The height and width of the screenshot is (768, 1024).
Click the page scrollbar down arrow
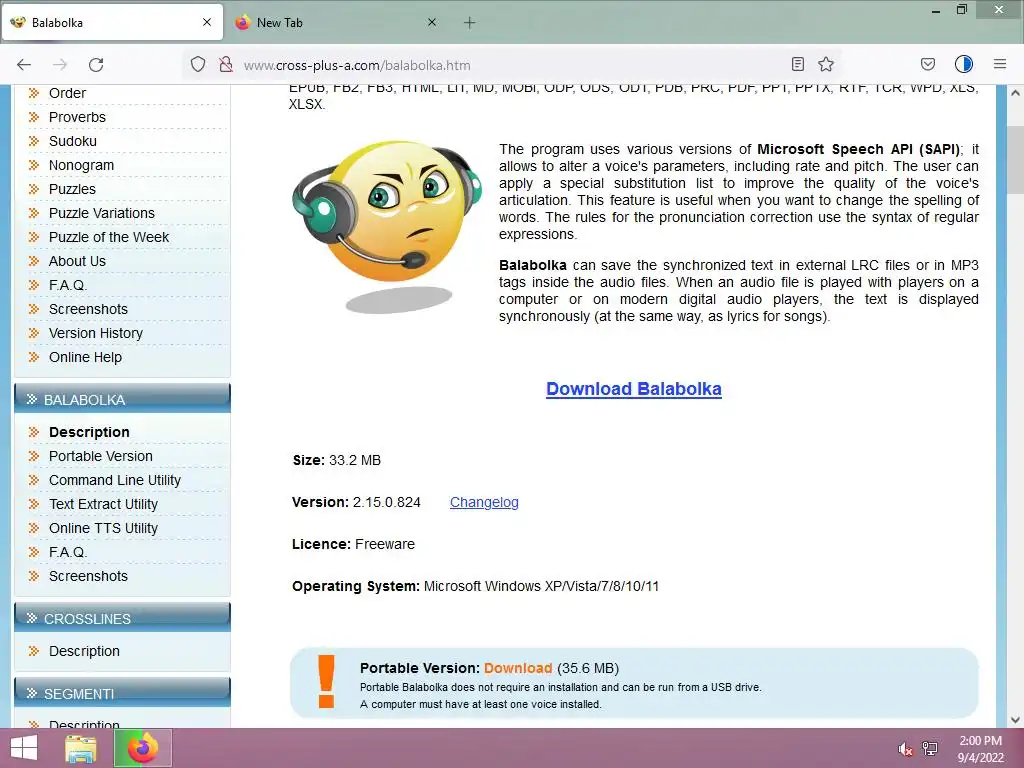point(1015,720)
